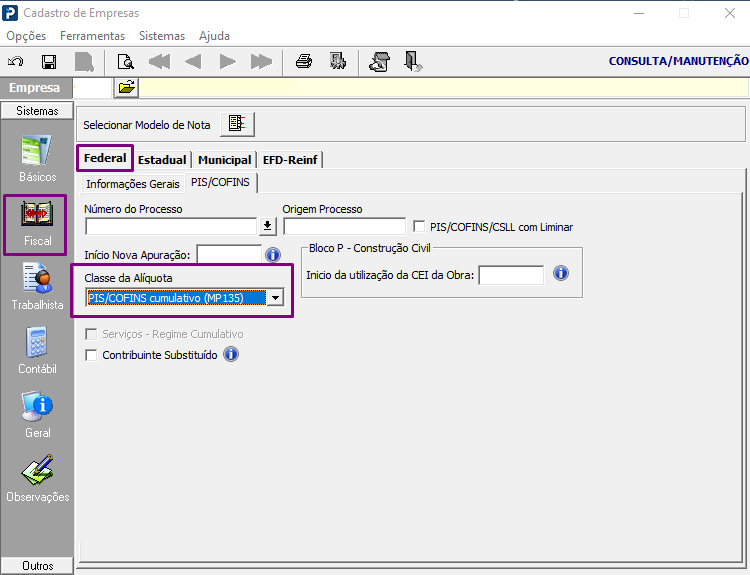The width and height of the screenshot is (750, 575).
Task: Expand the Classe da Alíquota dropdown
Action: pos(275,298)
